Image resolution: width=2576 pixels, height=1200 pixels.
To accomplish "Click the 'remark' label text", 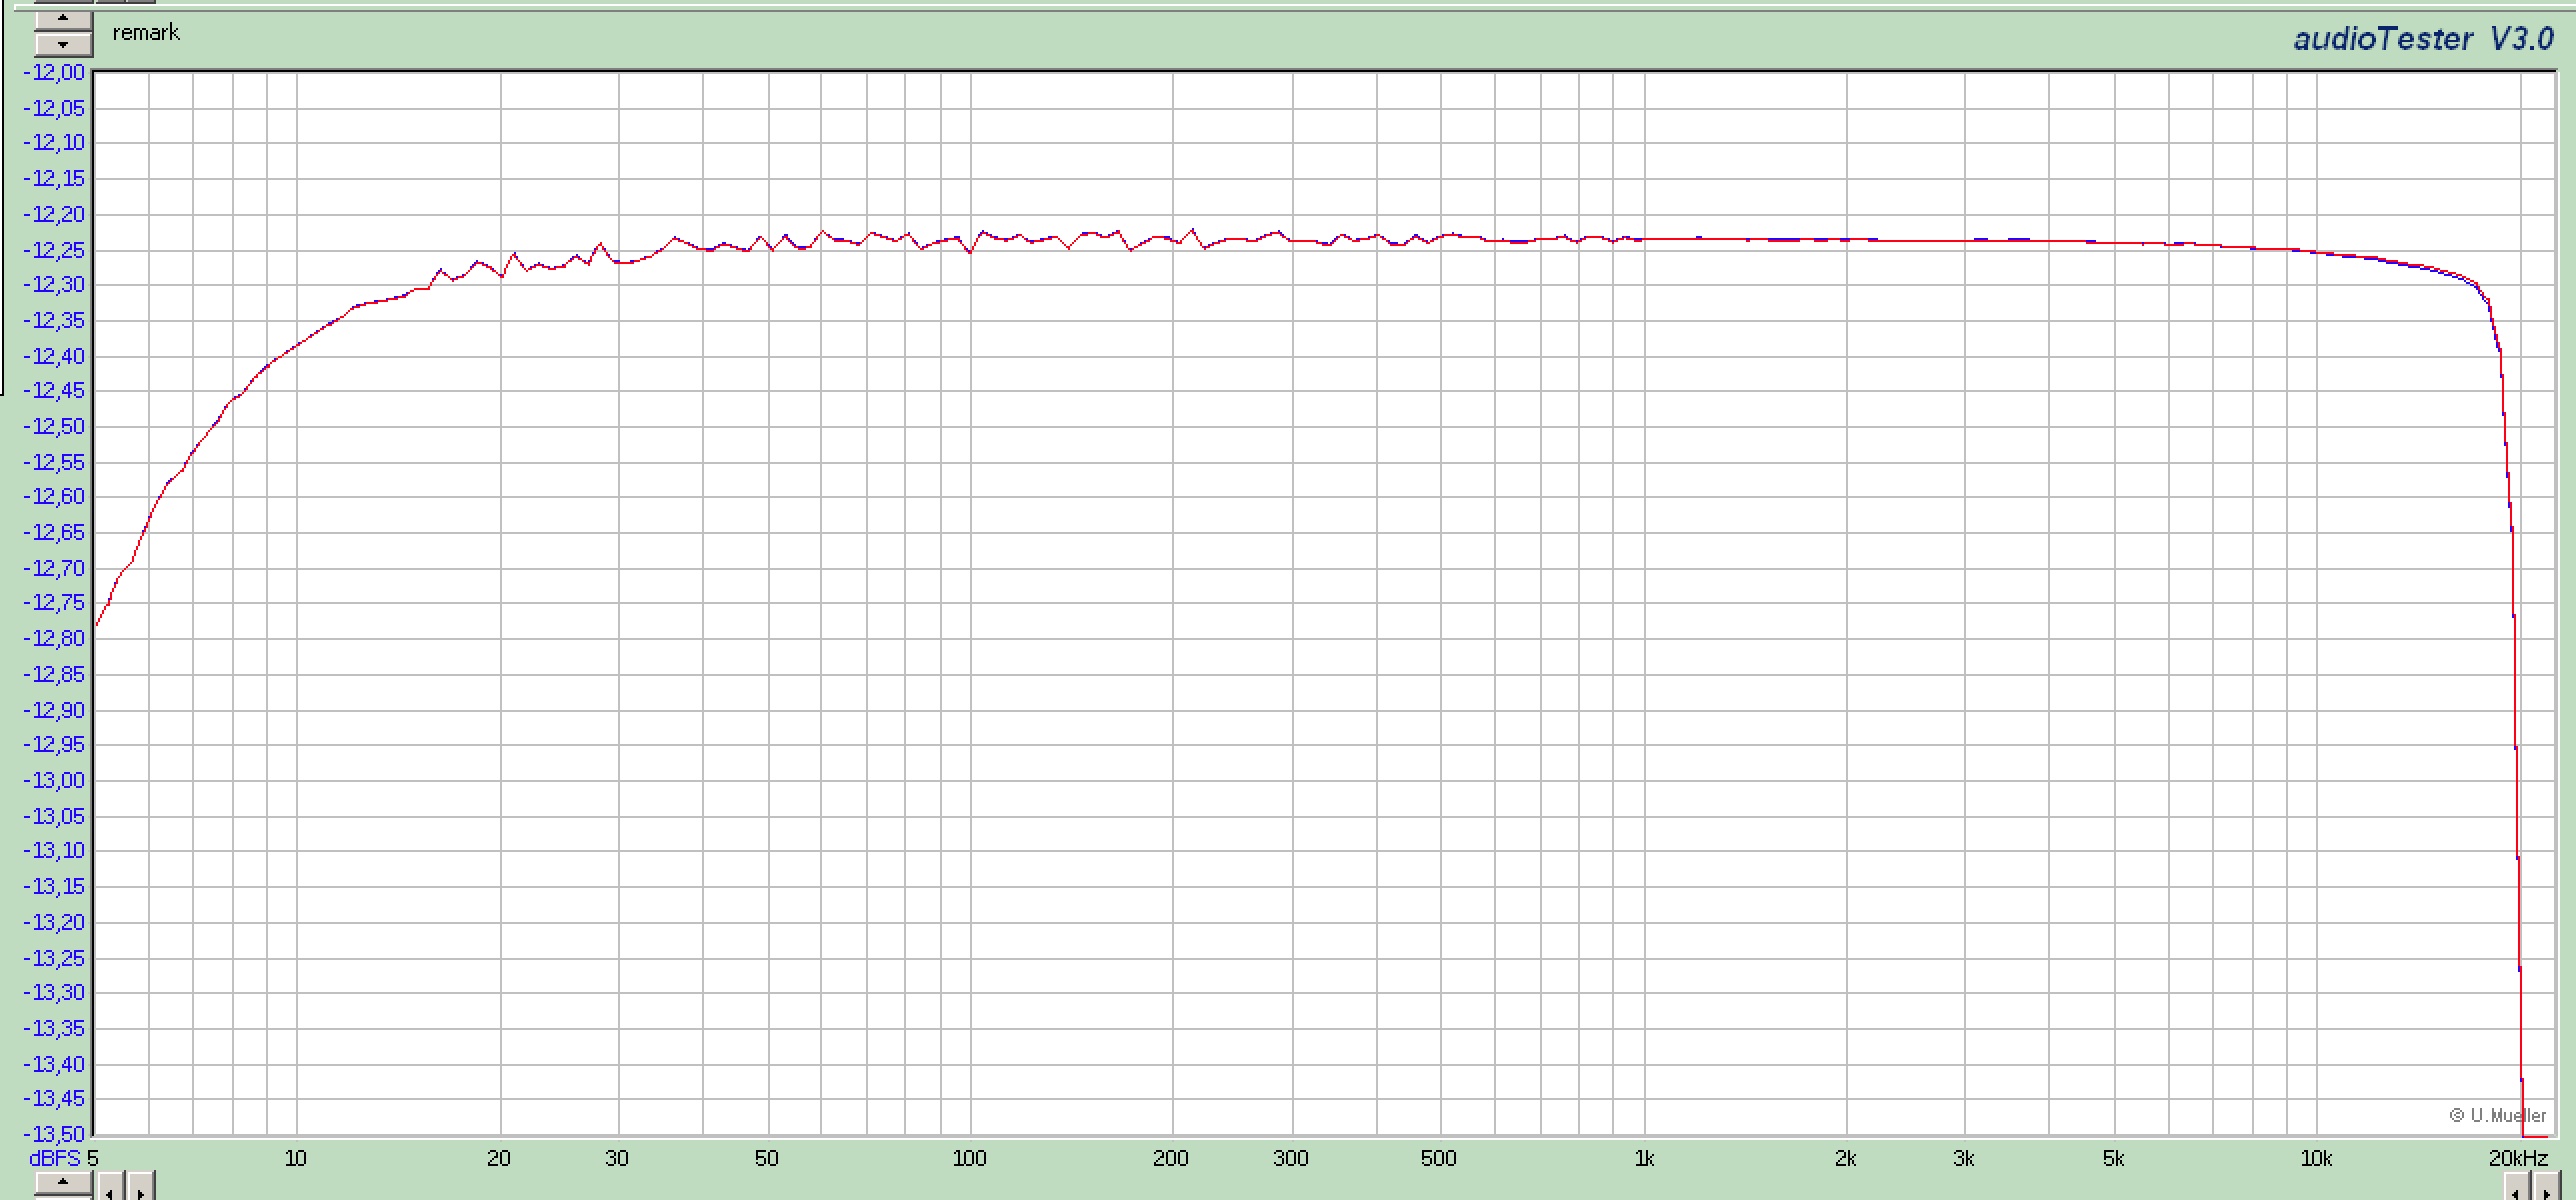I will (146, 33).
